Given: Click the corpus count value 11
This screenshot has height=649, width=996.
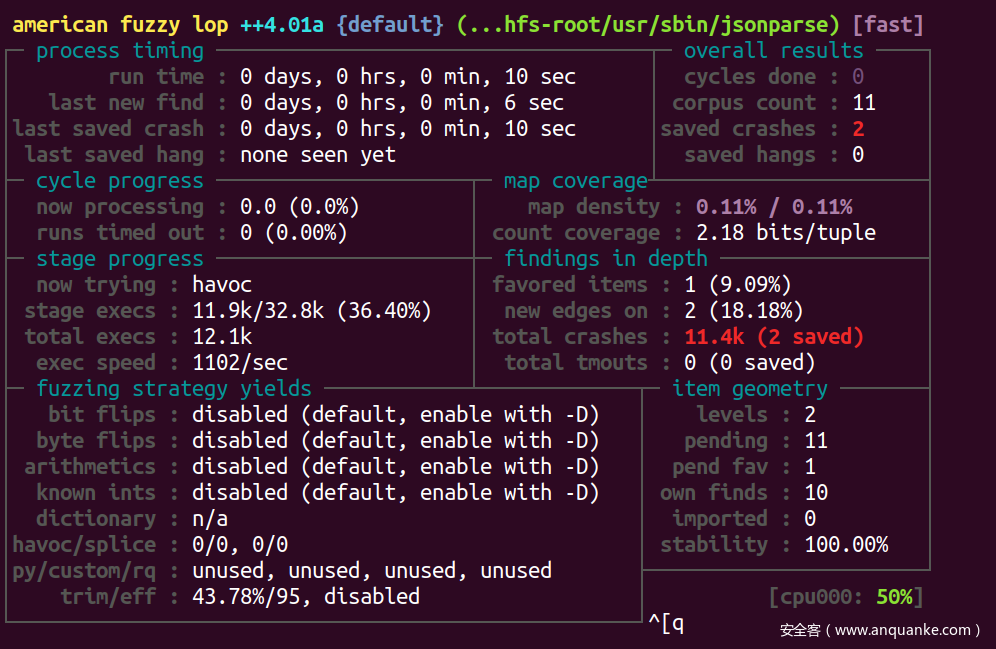Looking at the screenshot, I should click(863, 103).
